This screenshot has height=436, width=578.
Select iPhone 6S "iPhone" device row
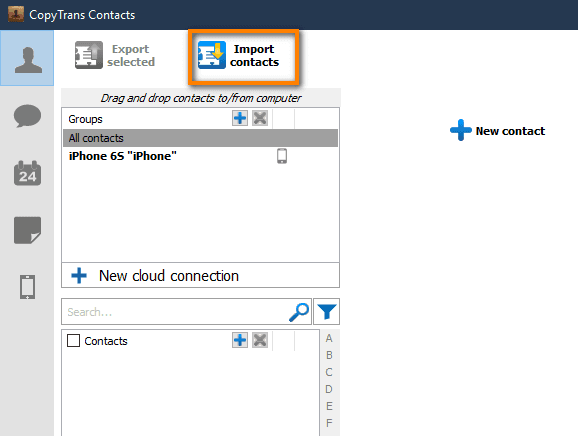[x=201, y=156]
